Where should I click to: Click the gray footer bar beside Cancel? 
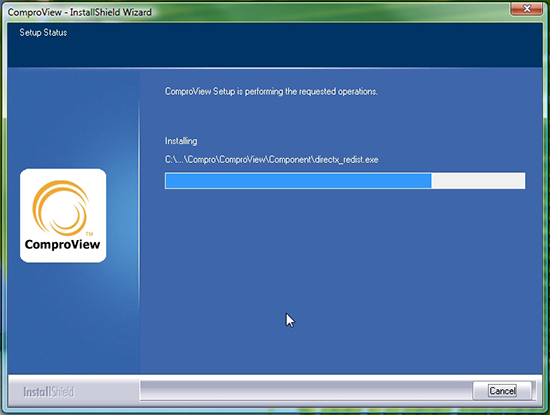[306, 390]
